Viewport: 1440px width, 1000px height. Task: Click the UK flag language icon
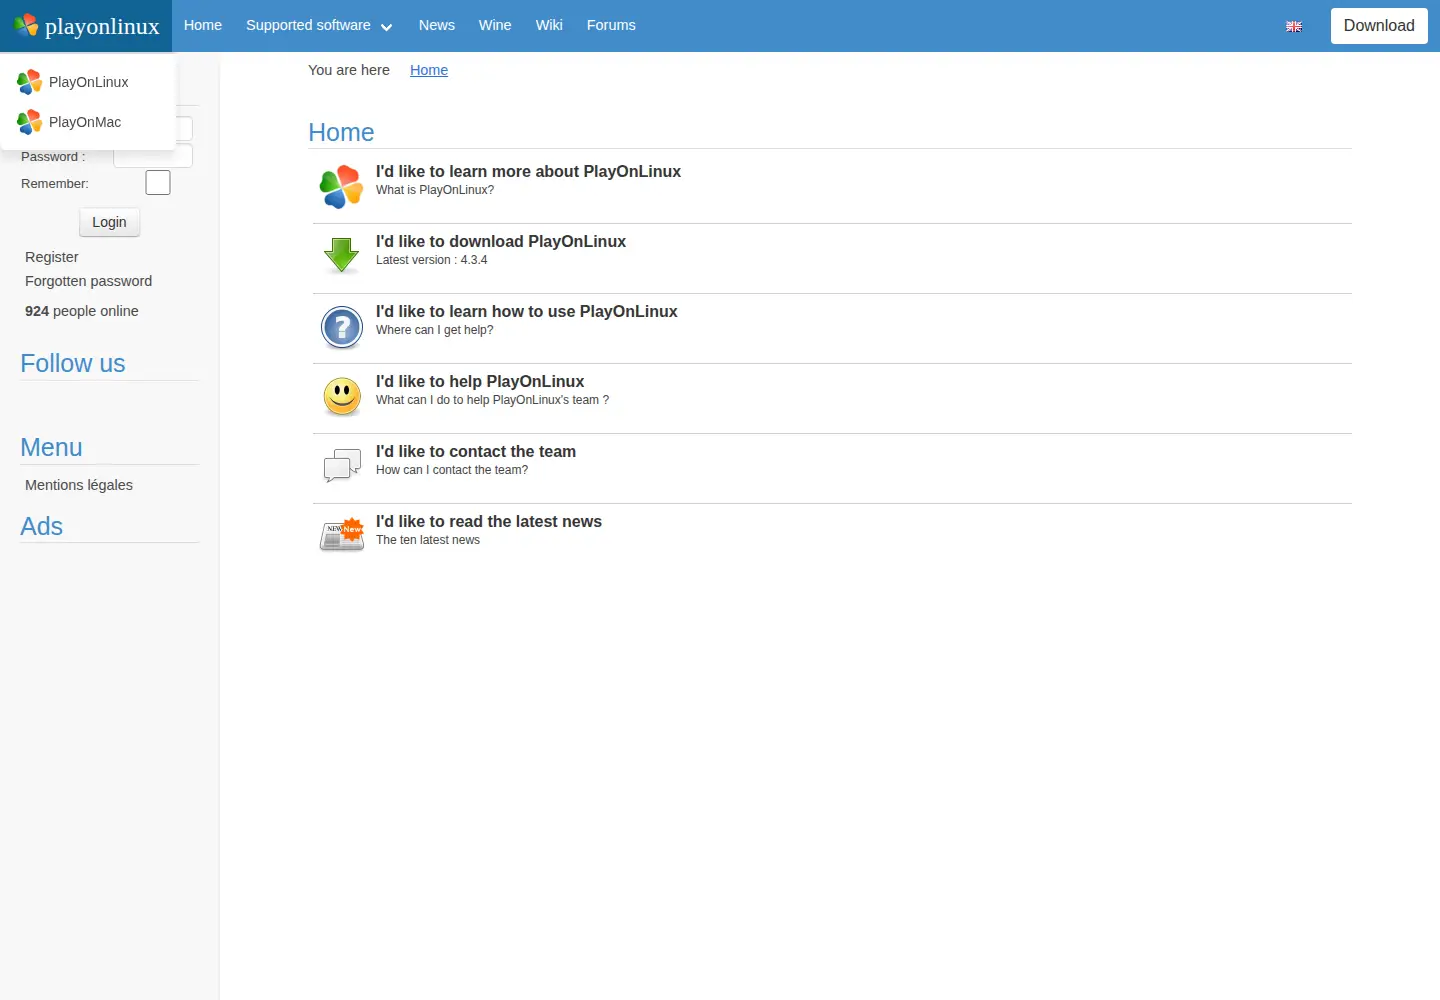click(1294, 27)
